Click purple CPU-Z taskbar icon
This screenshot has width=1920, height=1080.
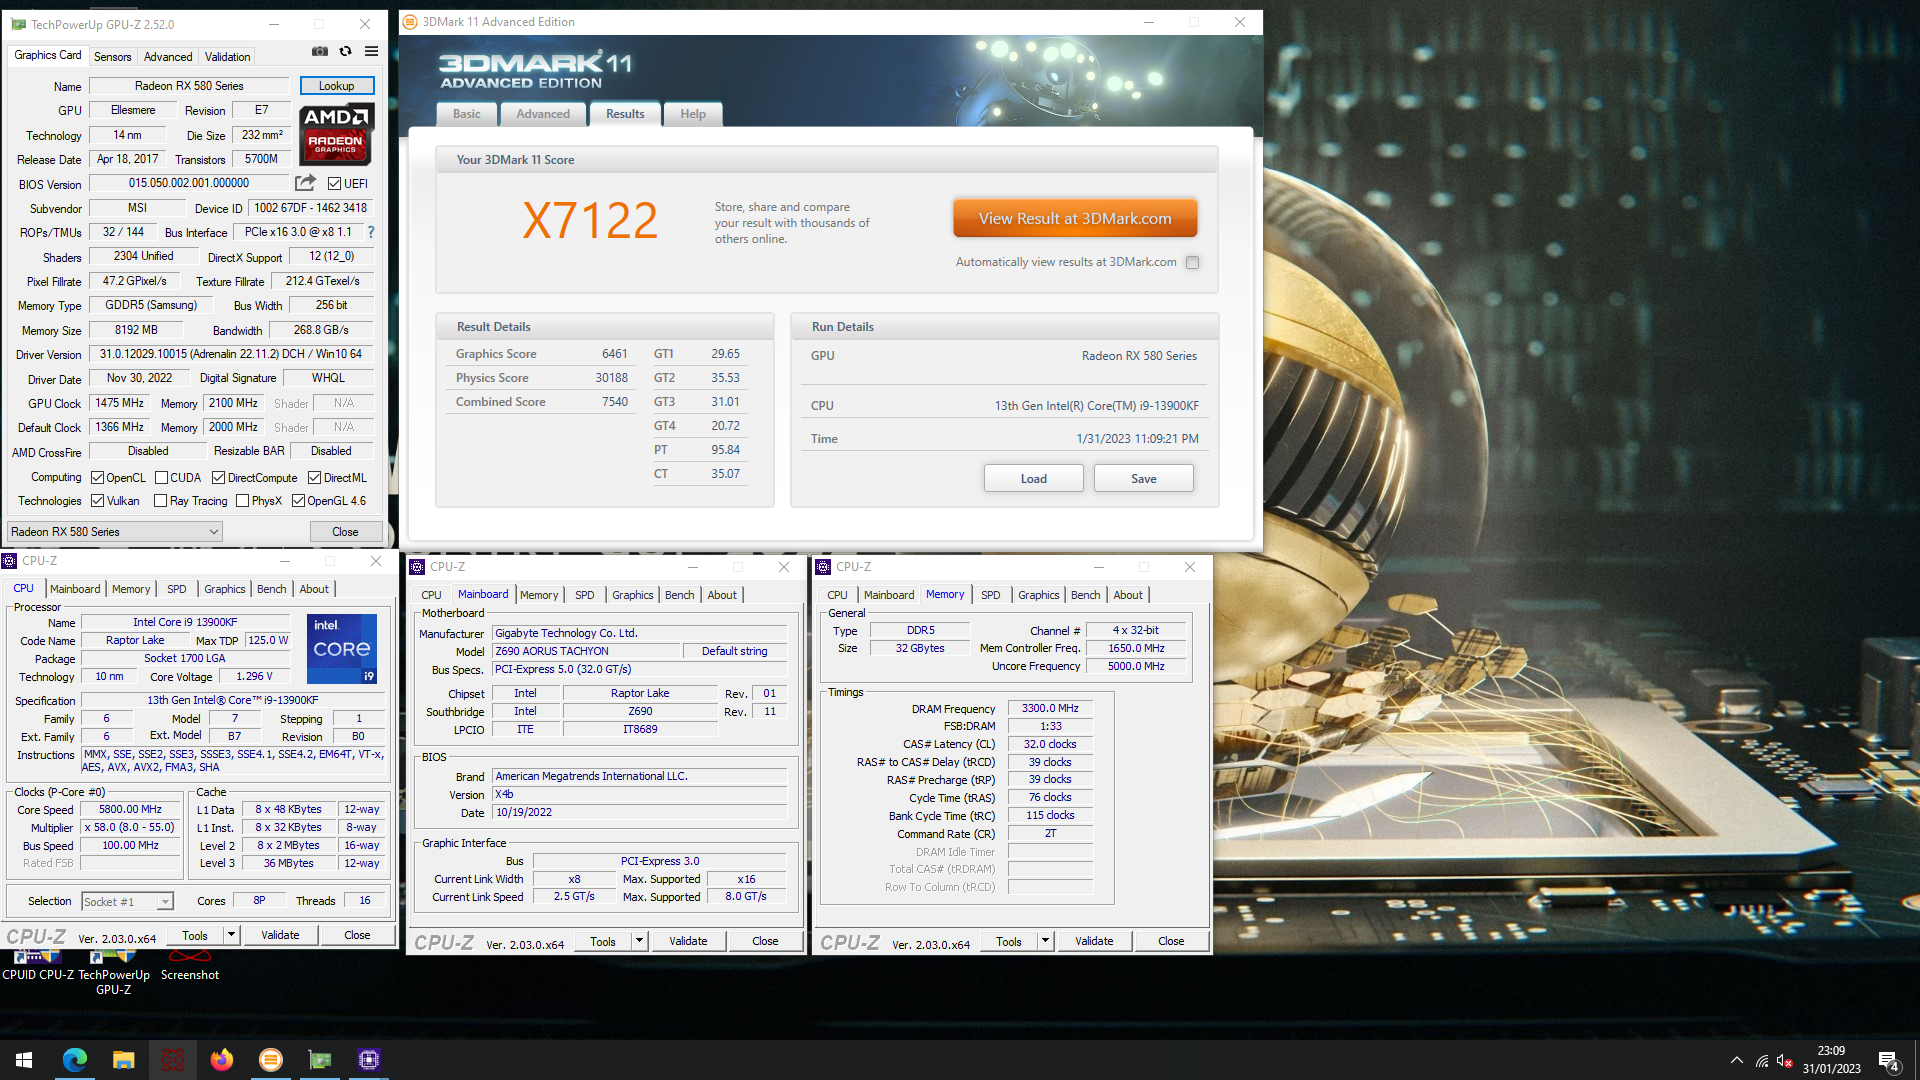click(x=369, y=1060)
